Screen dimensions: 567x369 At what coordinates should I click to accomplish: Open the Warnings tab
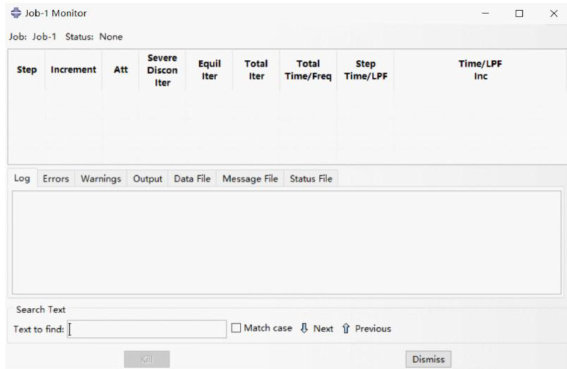coord(101,178)
